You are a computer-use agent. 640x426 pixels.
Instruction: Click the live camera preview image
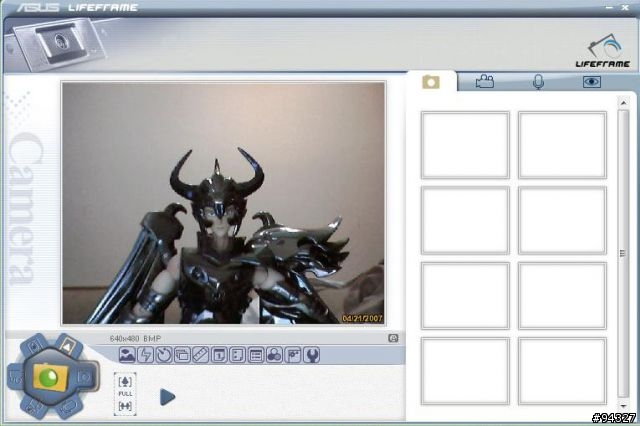(x=223, y=203)
